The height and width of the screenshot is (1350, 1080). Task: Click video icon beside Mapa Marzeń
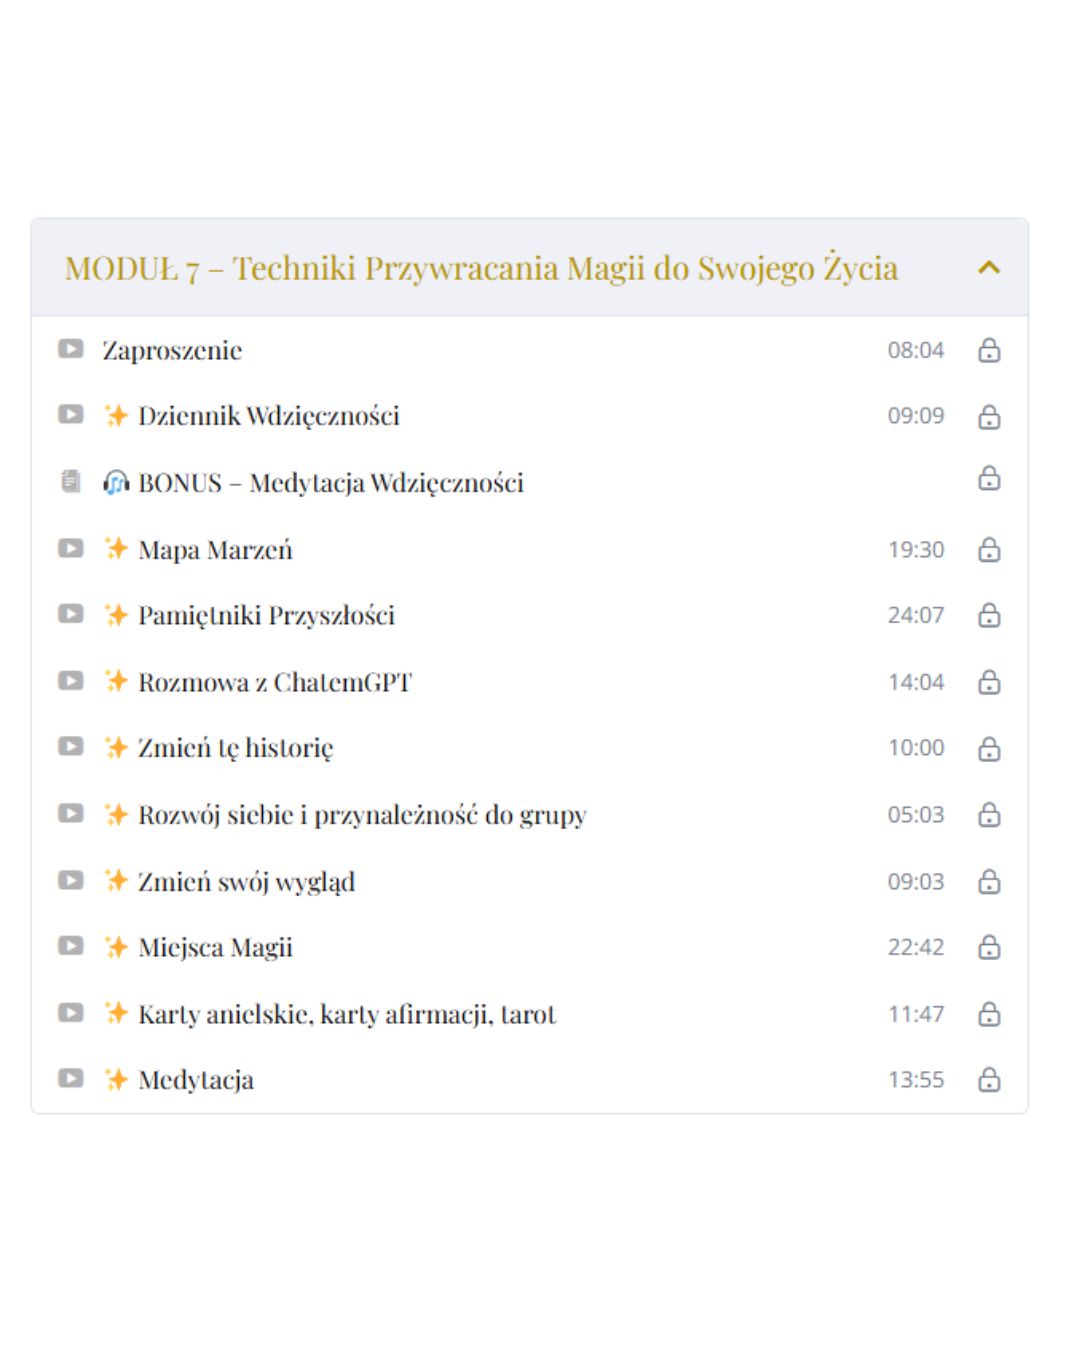point(70,548)
